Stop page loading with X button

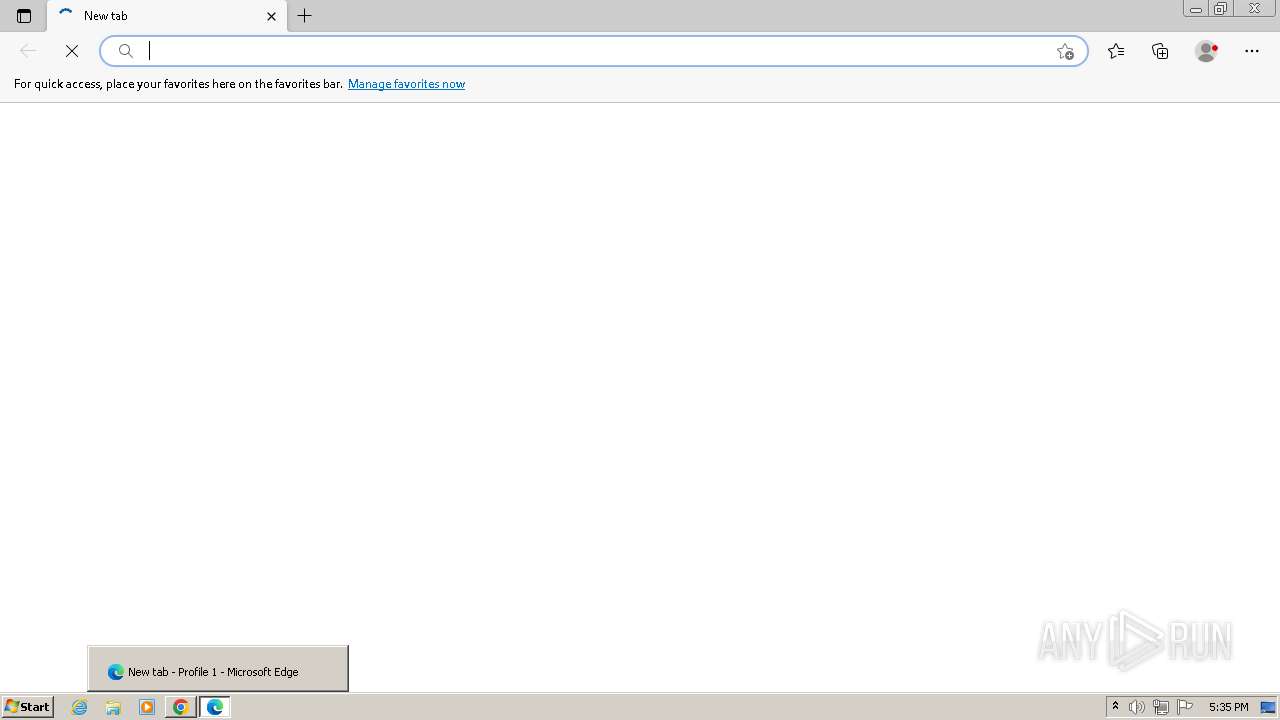pyautogui.click(x=72, y=51)
